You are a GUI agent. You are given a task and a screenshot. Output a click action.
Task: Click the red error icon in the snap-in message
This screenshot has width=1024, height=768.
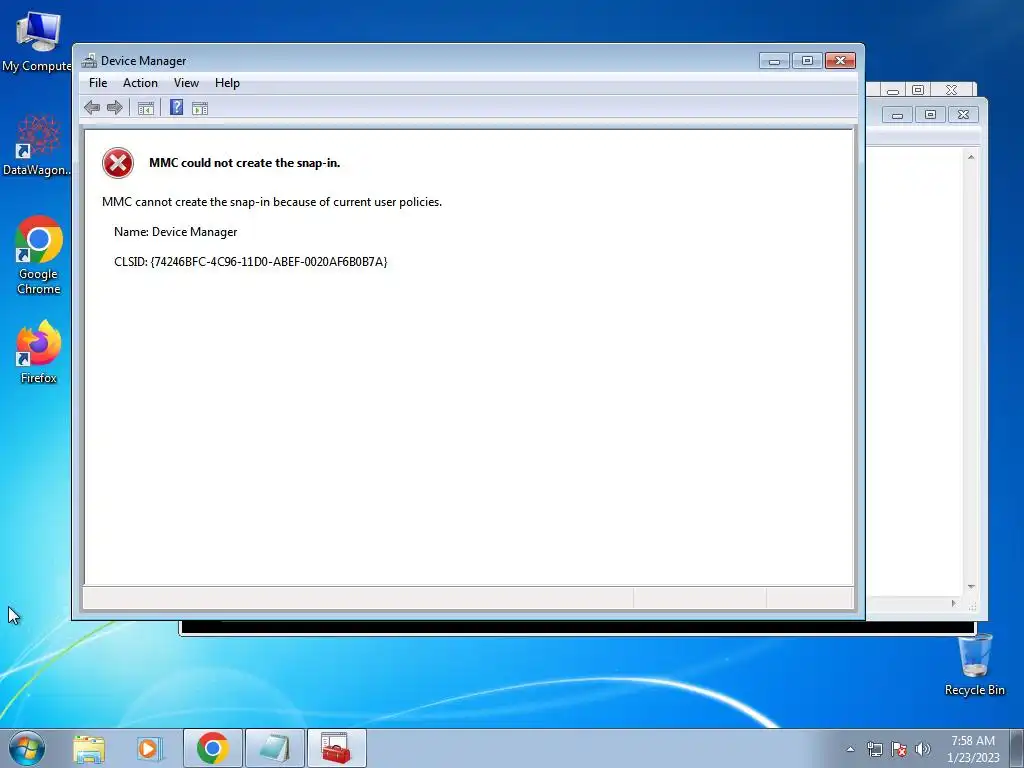click(118, 163)
